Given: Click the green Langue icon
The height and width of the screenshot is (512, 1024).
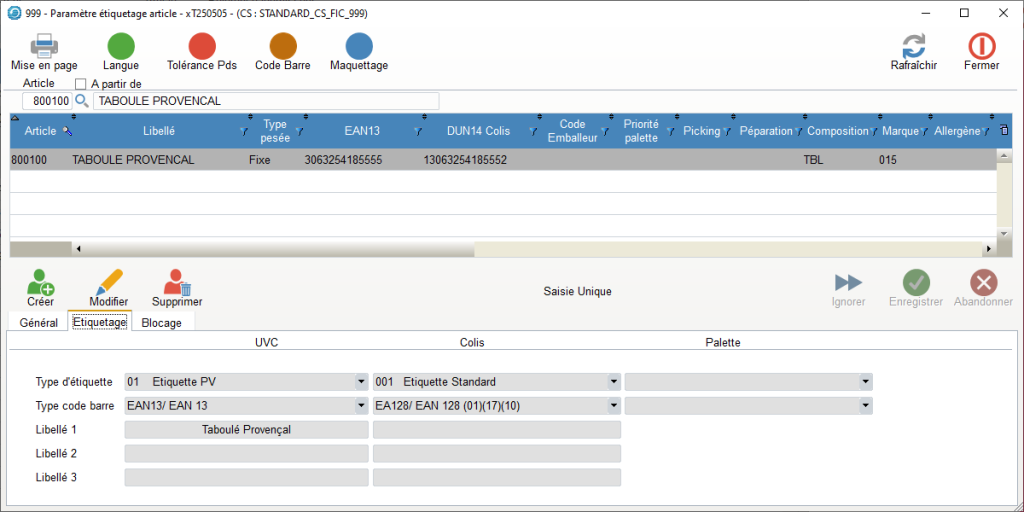Looking at the screenshot, I should (x=121, y=46).
